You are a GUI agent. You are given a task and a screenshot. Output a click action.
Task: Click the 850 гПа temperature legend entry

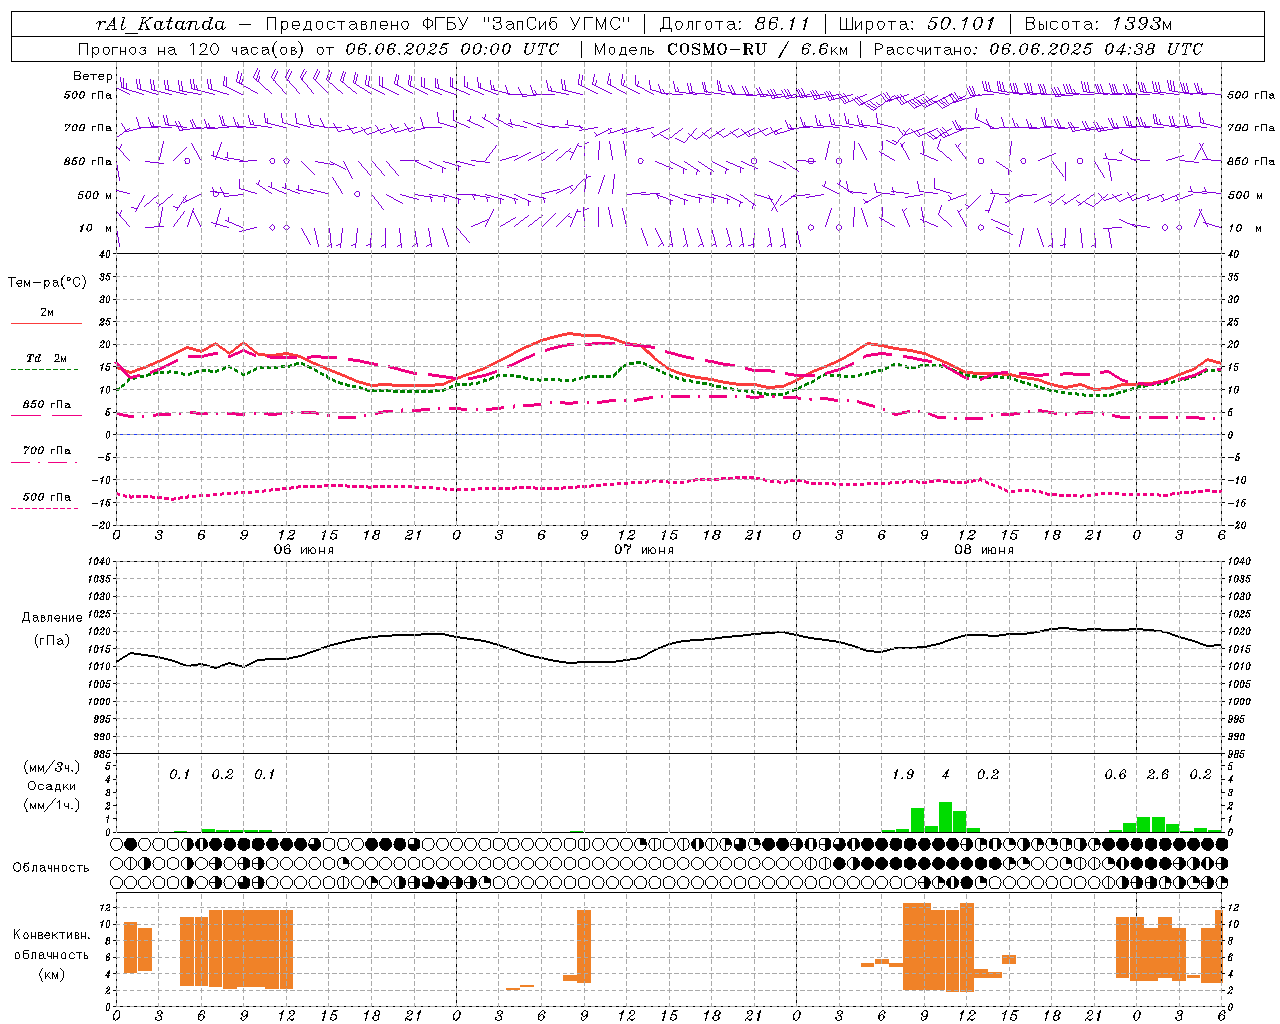[x=47, y=405]
